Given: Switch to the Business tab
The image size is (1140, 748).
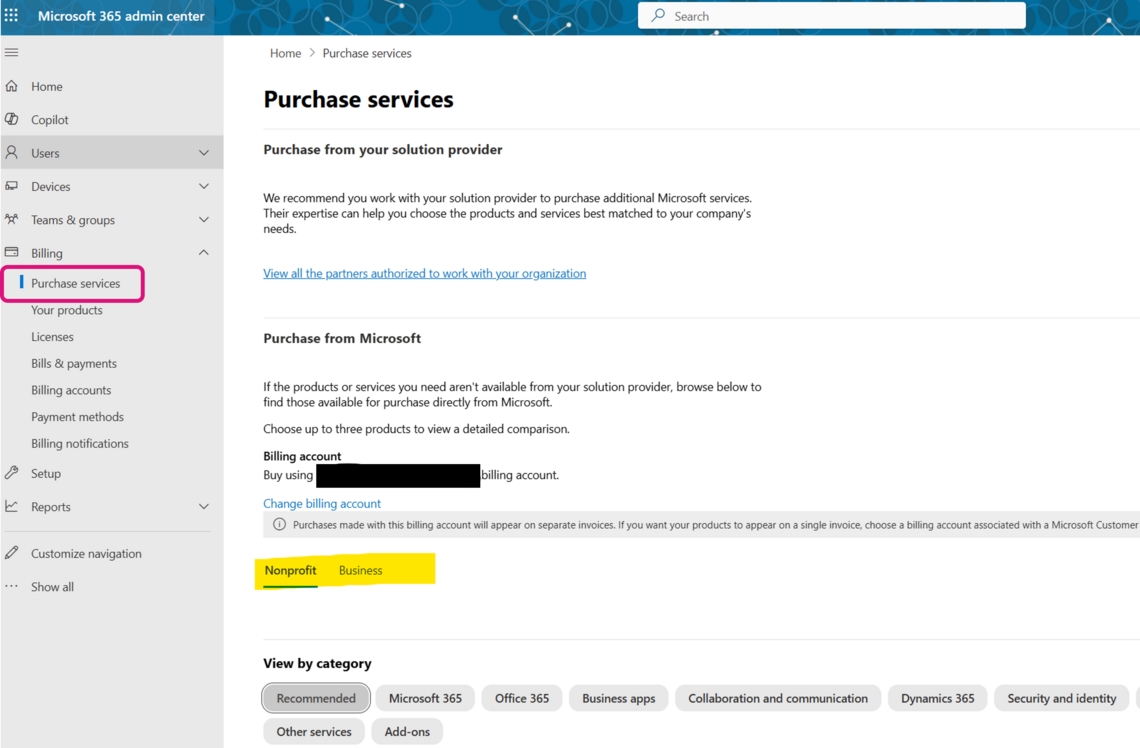Looking at the screenshot, I should tap(361, 571).
